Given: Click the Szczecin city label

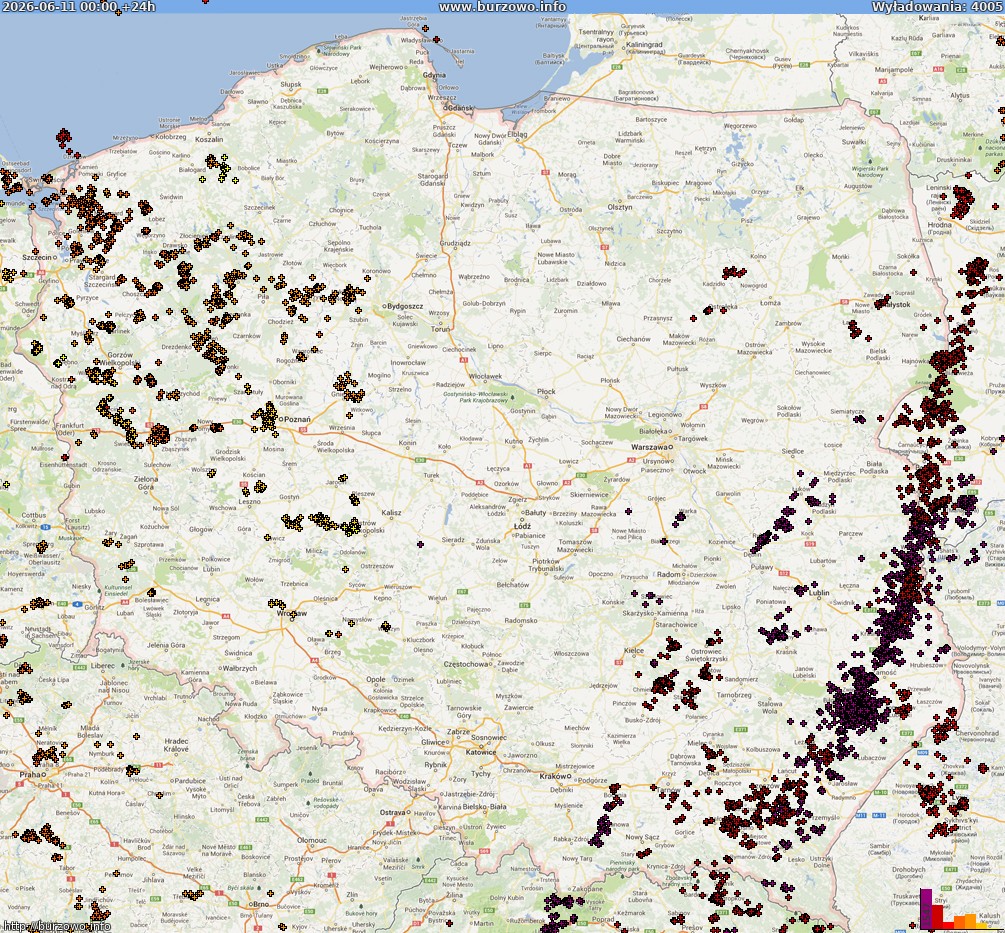Looking at the screenshot, I should (37, 257).
